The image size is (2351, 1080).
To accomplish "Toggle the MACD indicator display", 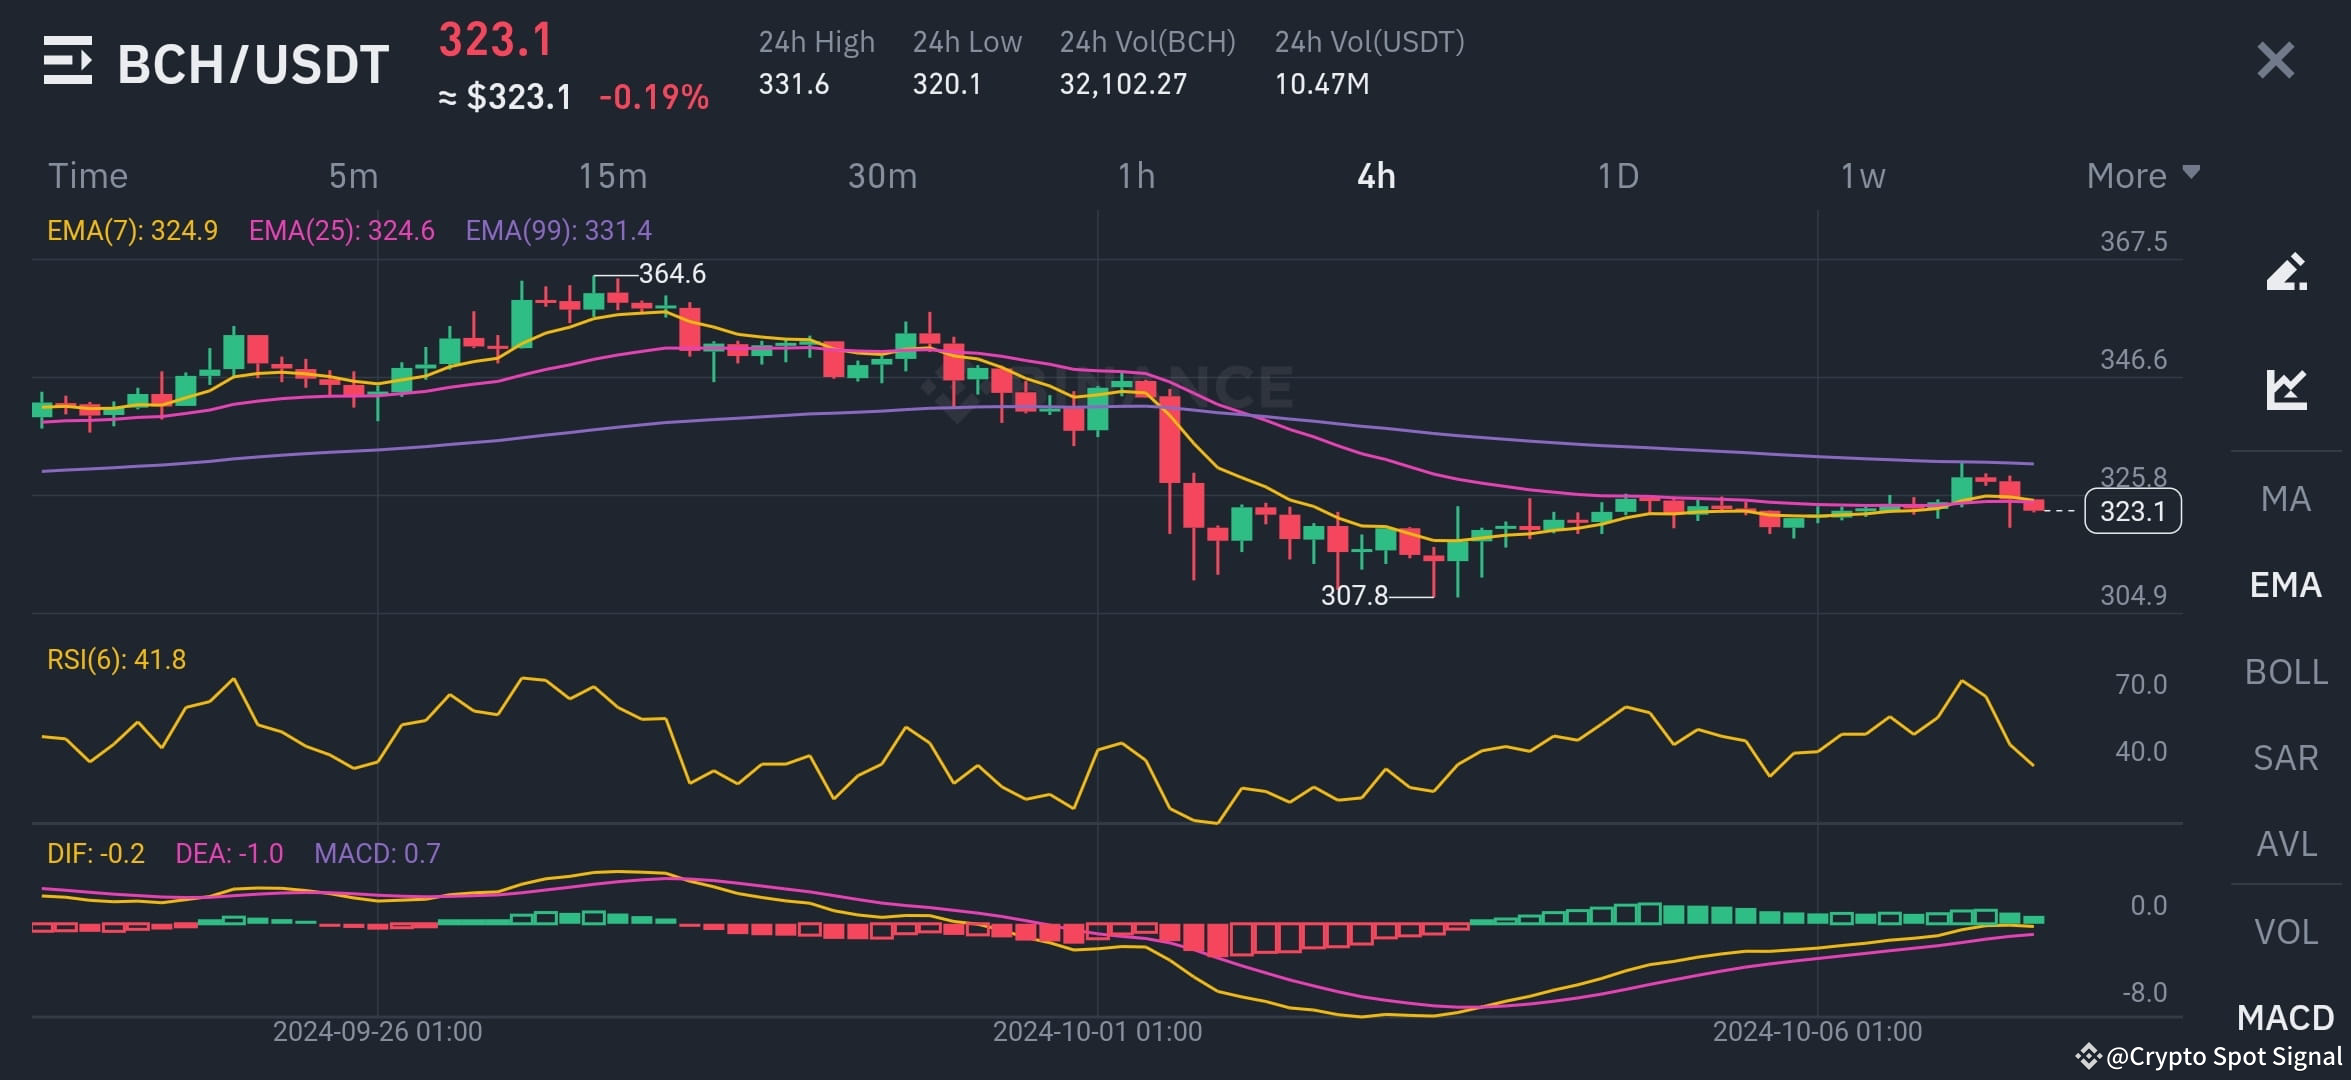I will point(2287,1018).
